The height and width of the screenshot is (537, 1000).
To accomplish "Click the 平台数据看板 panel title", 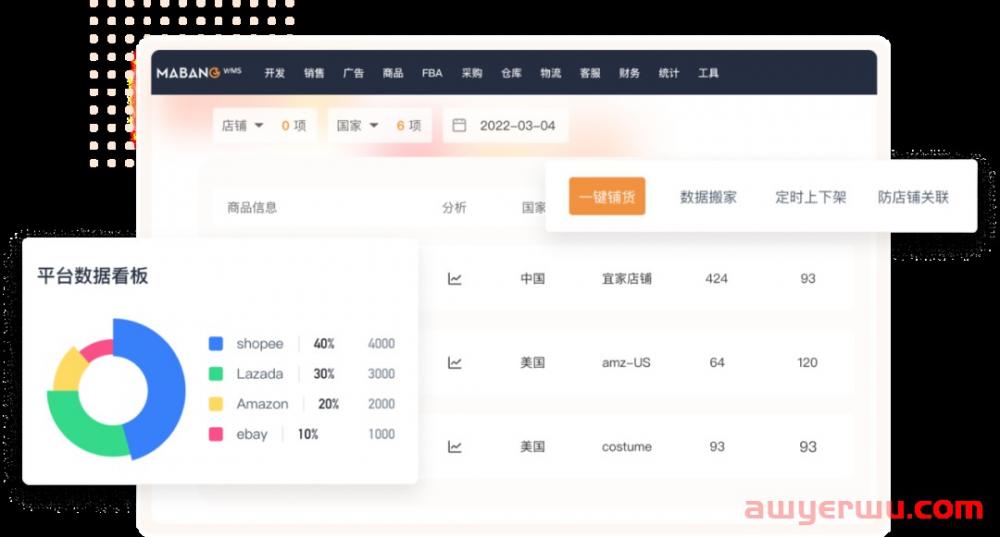I will tap(92, 276).
